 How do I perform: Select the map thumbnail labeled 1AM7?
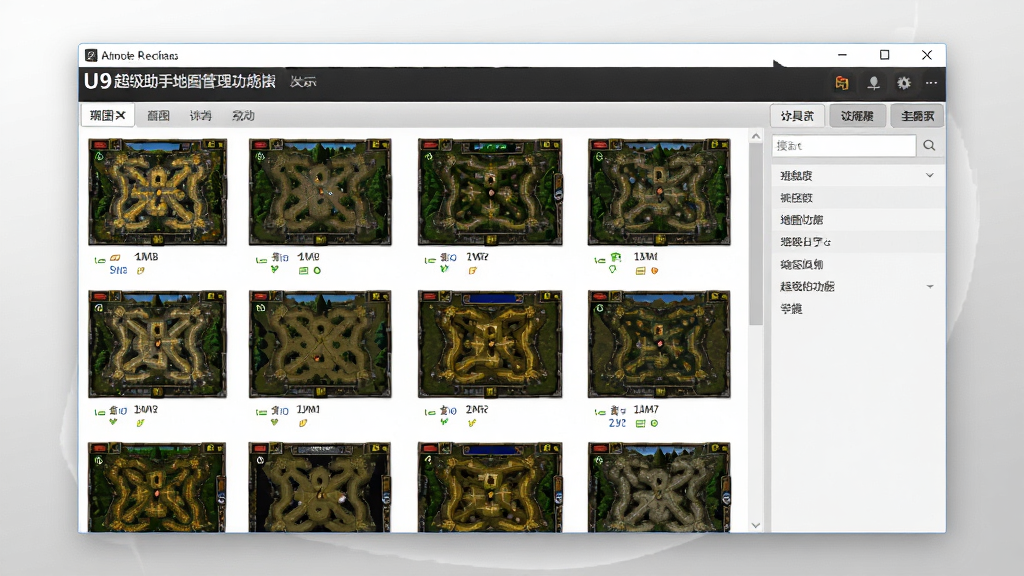pyautogui.click(x=659, y=344)
